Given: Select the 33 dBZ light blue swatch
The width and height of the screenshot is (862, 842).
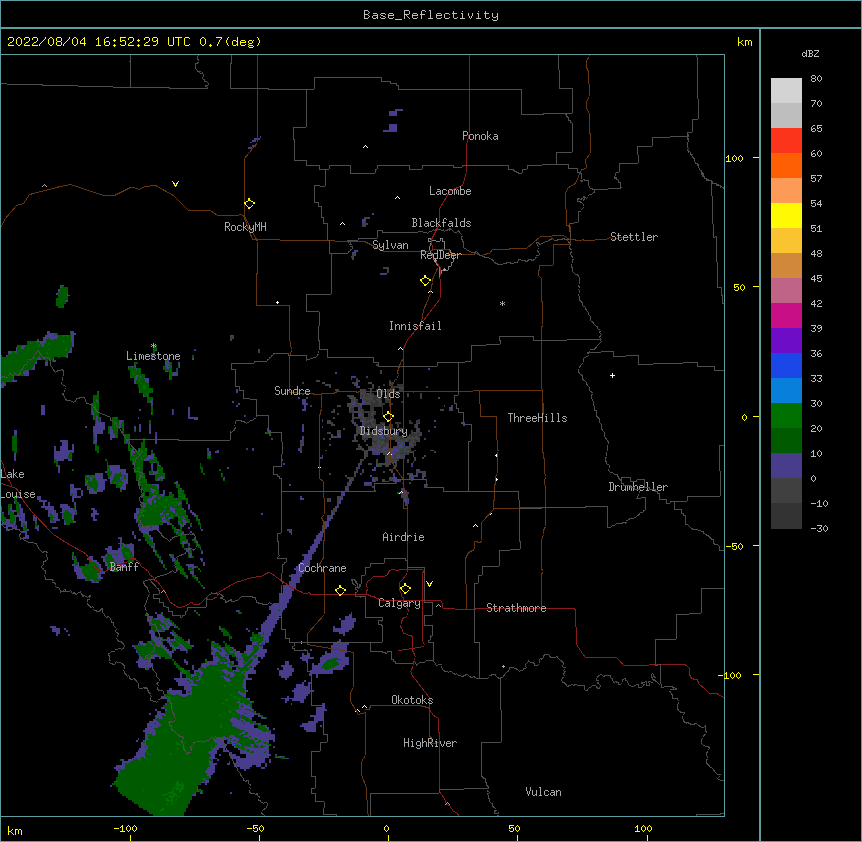Looking at the screenshot, I should pyautogui.click(x=786, y=390).
